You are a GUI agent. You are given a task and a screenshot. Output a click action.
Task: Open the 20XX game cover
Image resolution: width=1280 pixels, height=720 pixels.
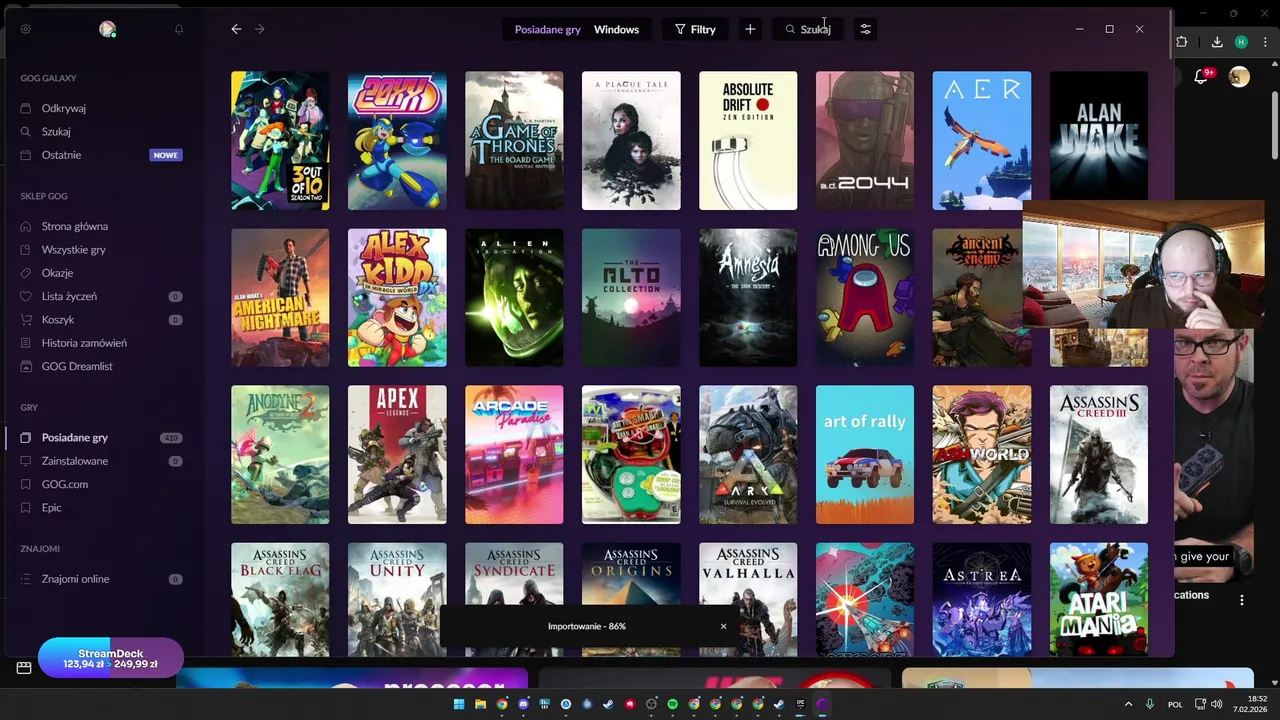[x=397, y=141]
